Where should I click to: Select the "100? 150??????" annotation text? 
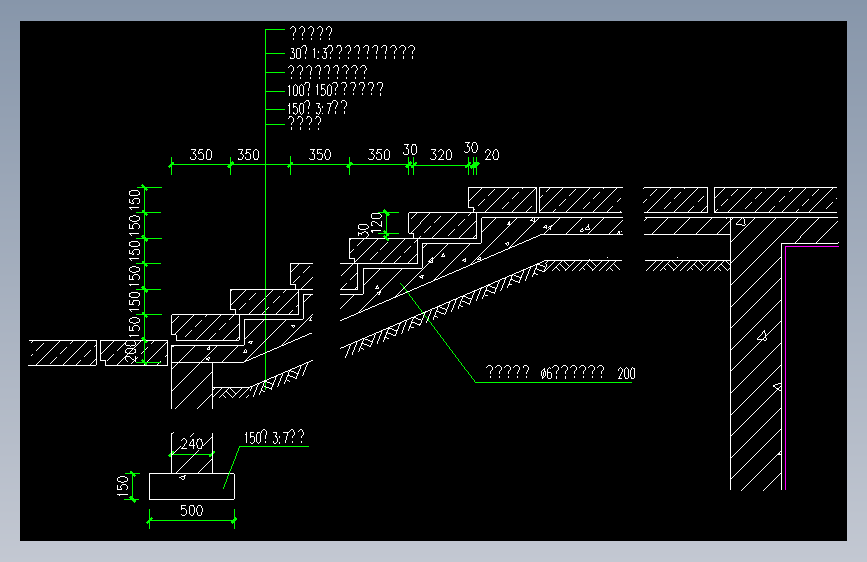(x=335, y=90)
